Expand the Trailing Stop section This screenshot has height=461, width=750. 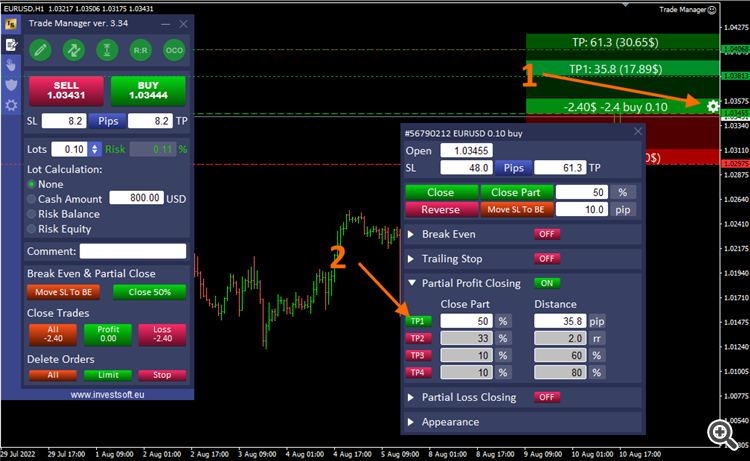pos(411,259)
